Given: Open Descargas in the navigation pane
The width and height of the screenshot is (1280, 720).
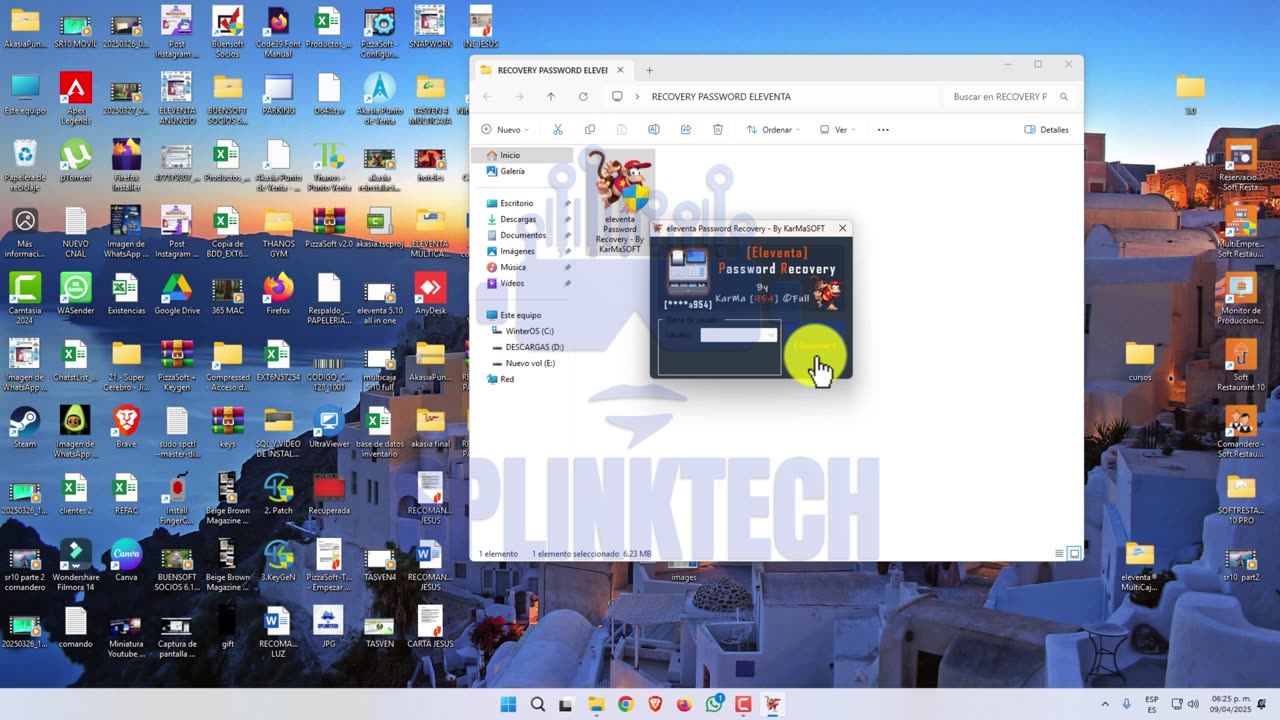Looking at the screenshot, I should coord(518,219).
